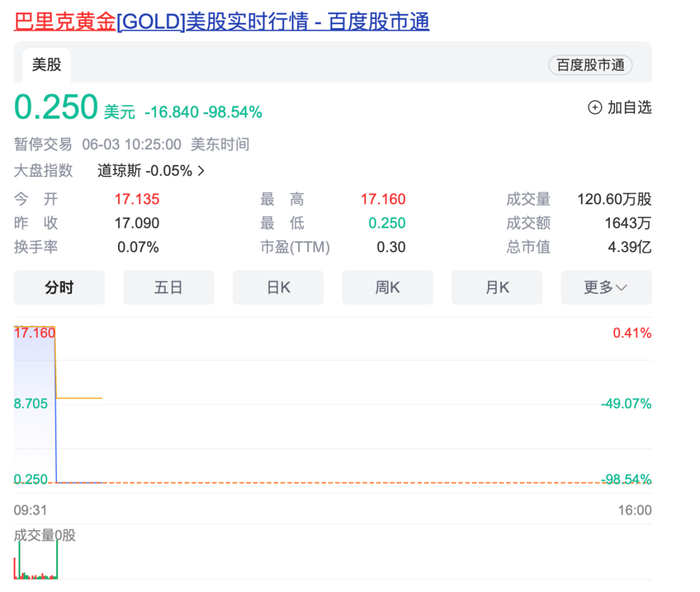Click the plus icon beside 加自选
Screen dimensions: 700x592
pyautogui.click(x=595, y=107)
